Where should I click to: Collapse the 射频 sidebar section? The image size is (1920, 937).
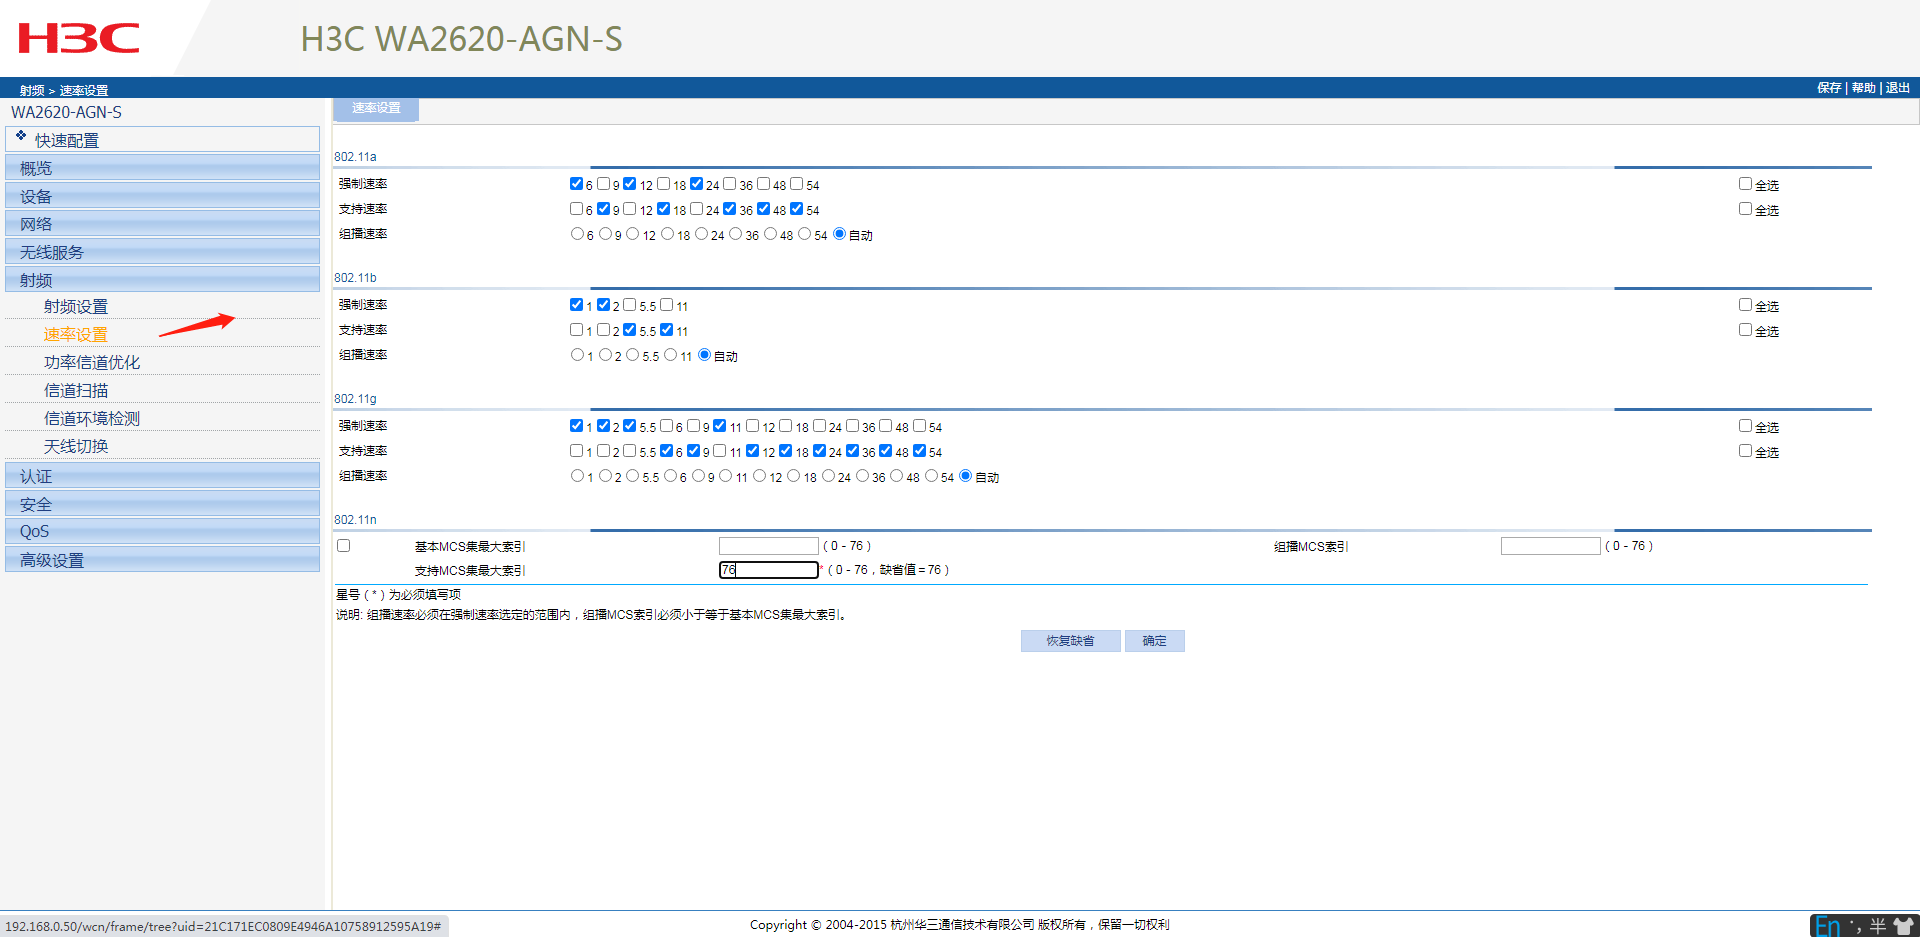pyautogui.click(x=162, y=280)
